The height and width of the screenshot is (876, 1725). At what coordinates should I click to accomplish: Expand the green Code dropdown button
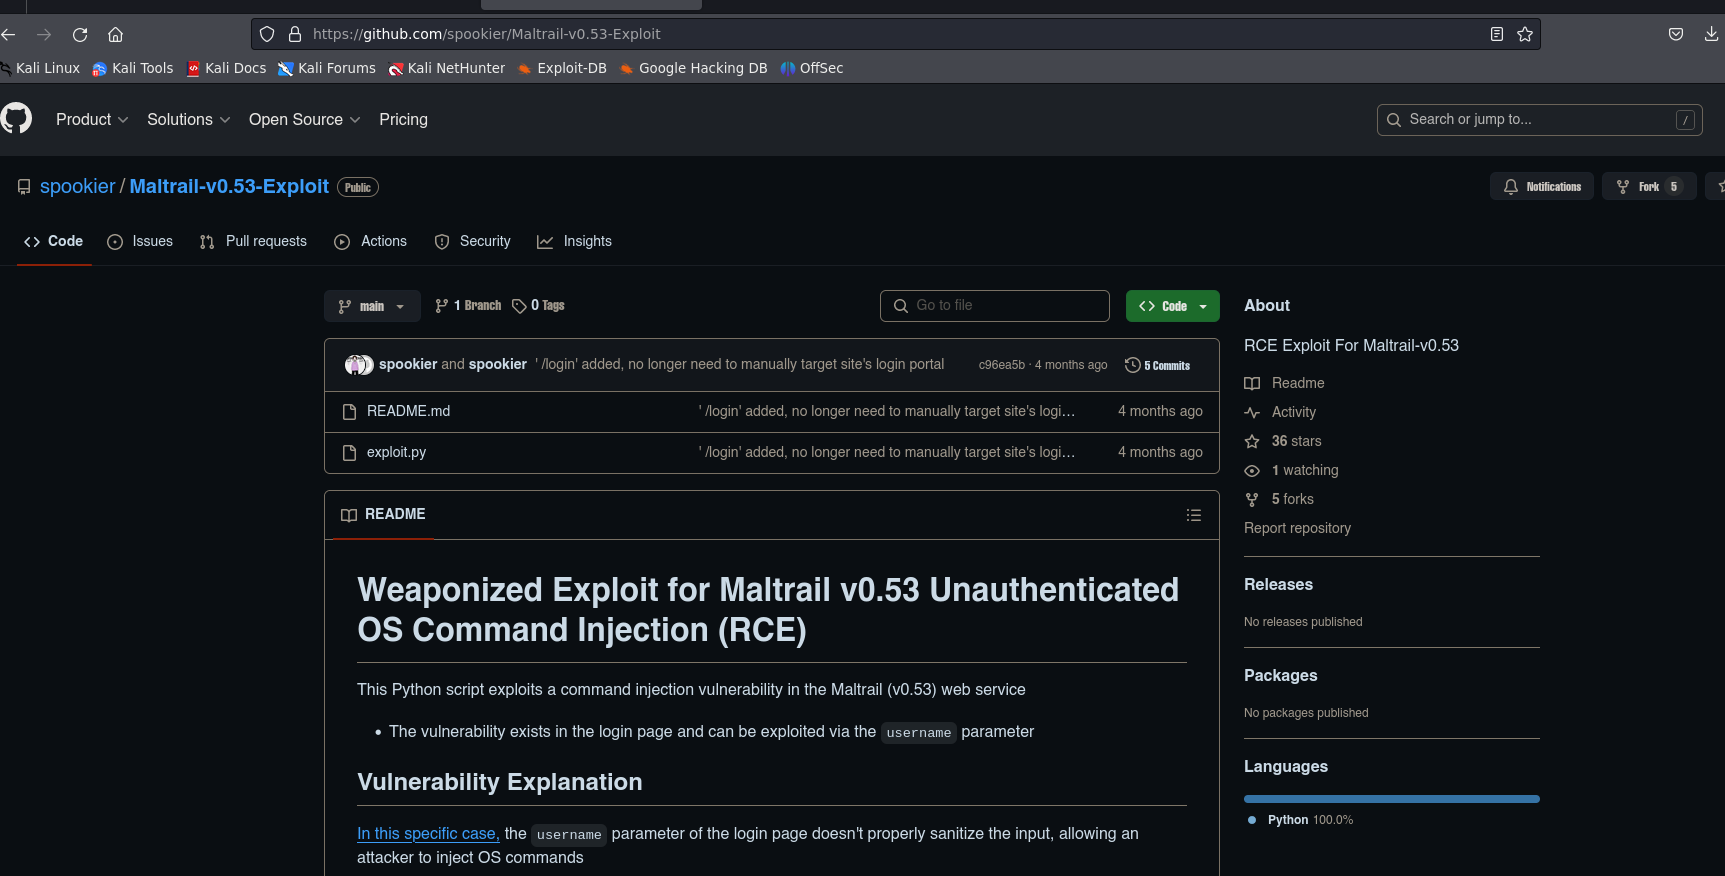[1172, 306]
